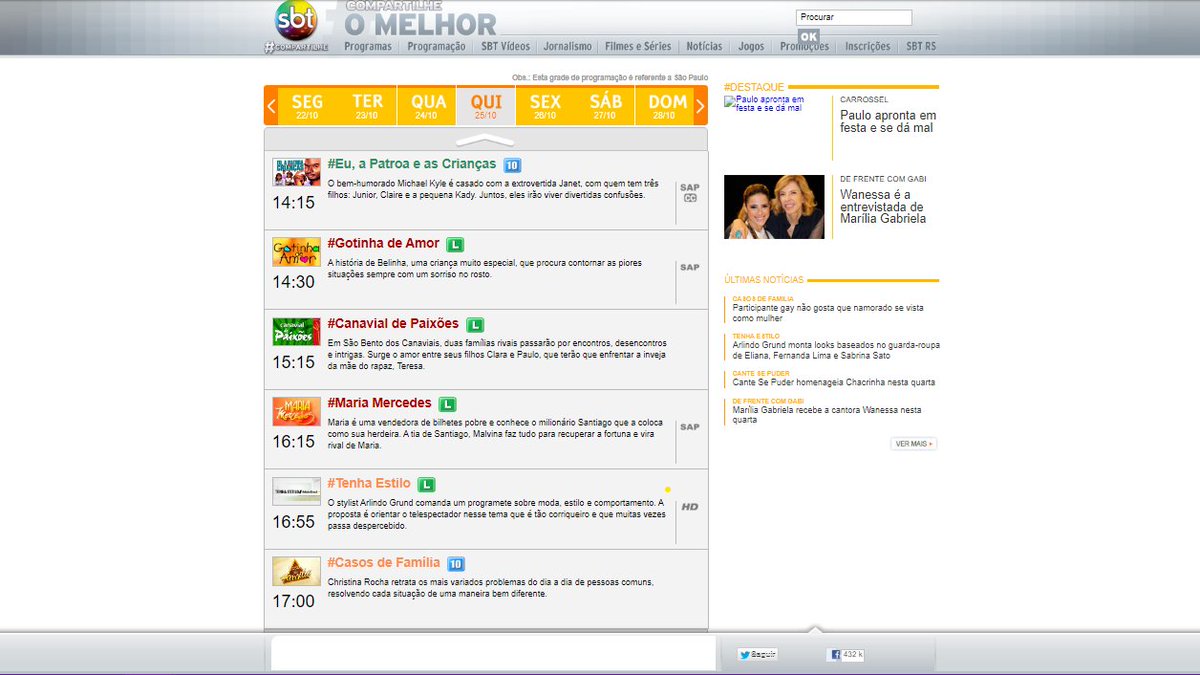Screen dimensions: 1200x675
Task: Open Gotinha de Amor thumbnail
Action: pos(297,252)
